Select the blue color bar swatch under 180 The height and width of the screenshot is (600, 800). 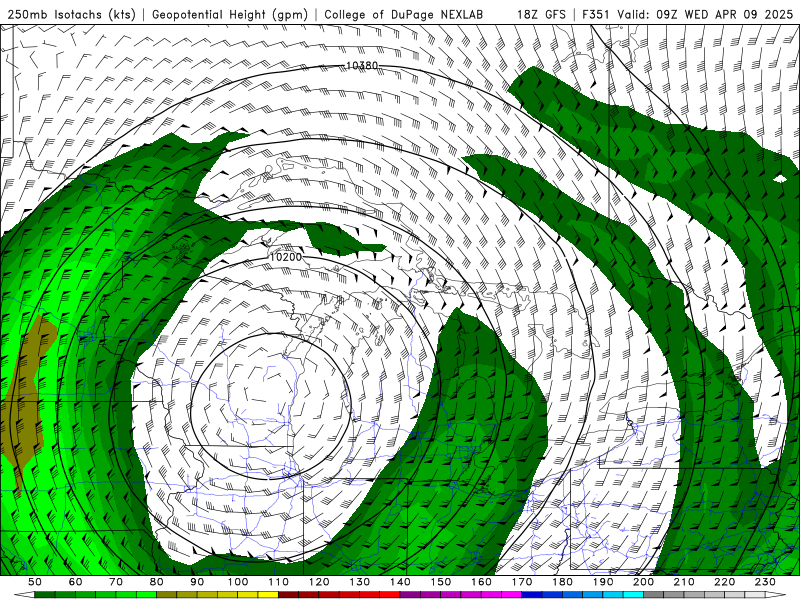click(553, 595)
